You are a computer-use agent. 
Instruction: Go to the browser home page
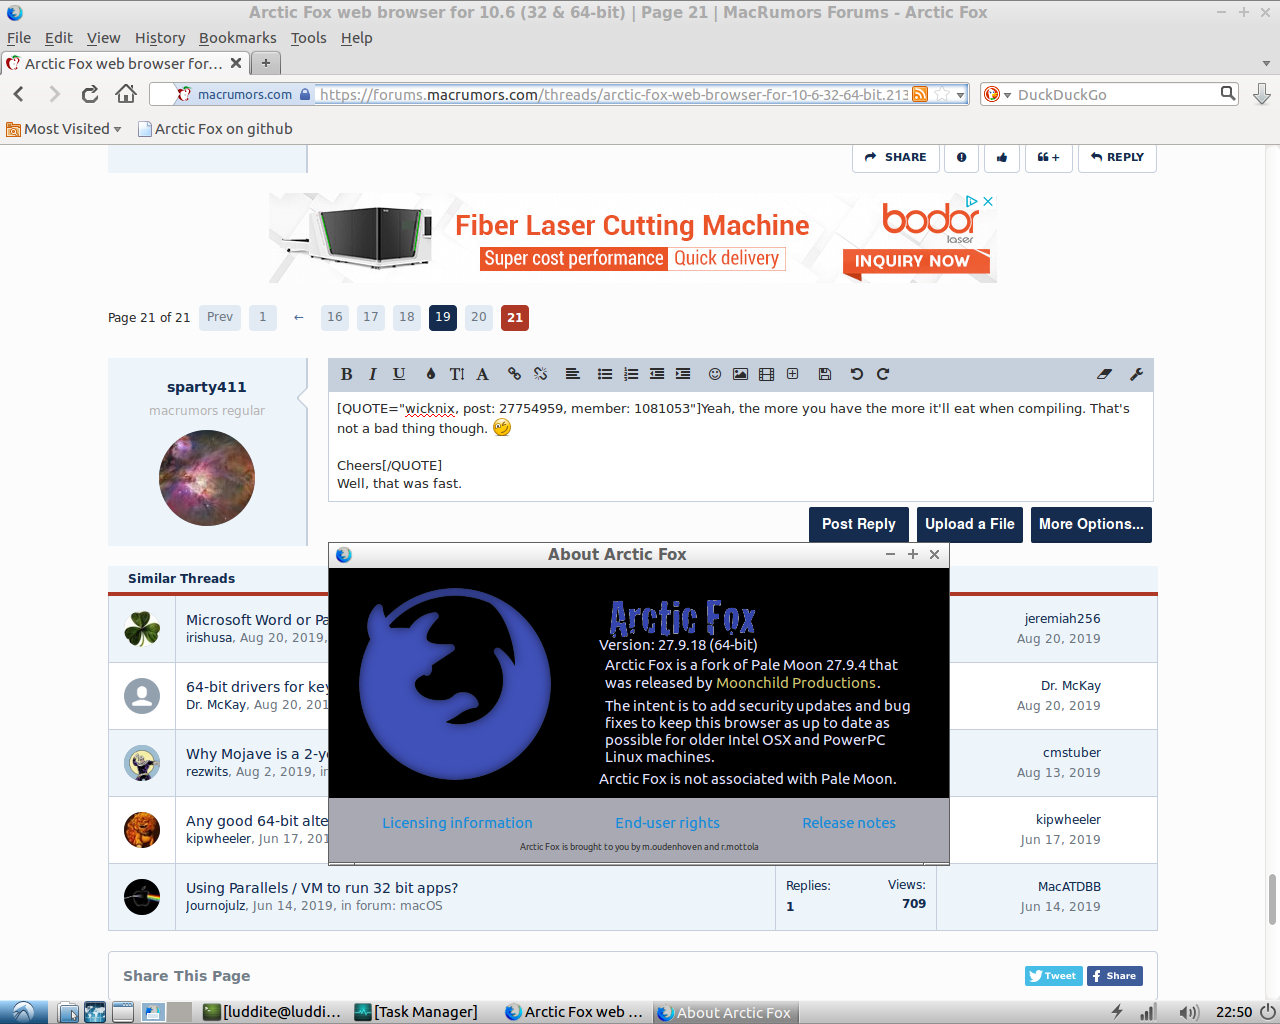tap(126, 94)
